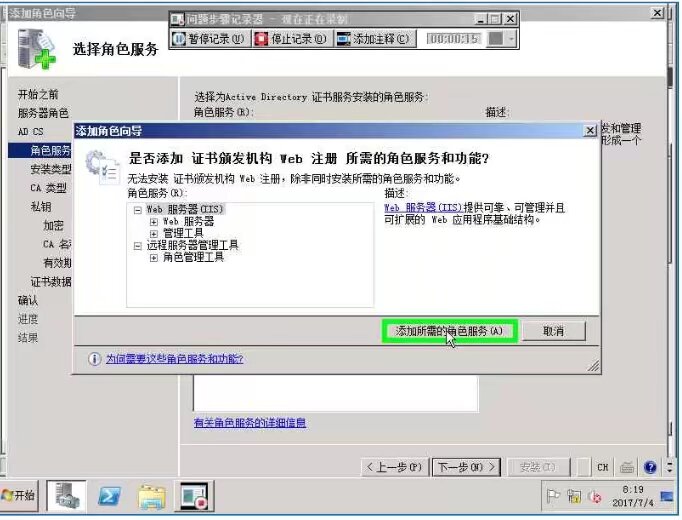Pause recording with 暂停记录 button
Viewport: 682px width, 520px height.
210,39
